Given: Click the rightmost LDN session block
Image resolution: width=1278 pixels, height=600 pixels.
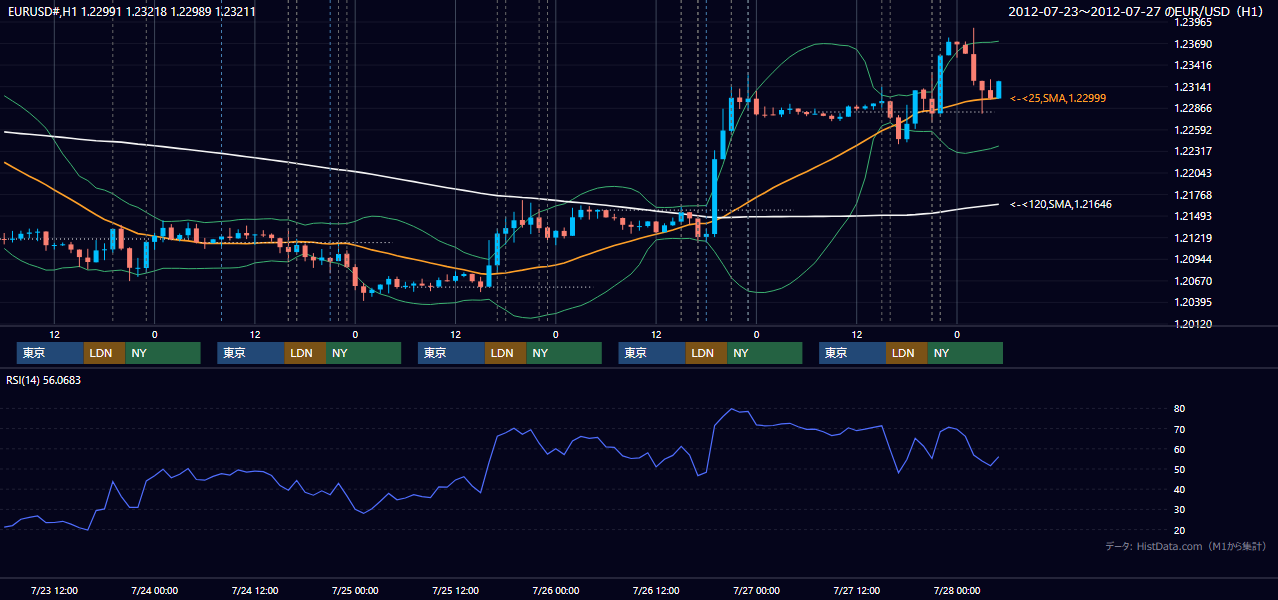Looking at the screenshot, I should [x=906, y=353].
